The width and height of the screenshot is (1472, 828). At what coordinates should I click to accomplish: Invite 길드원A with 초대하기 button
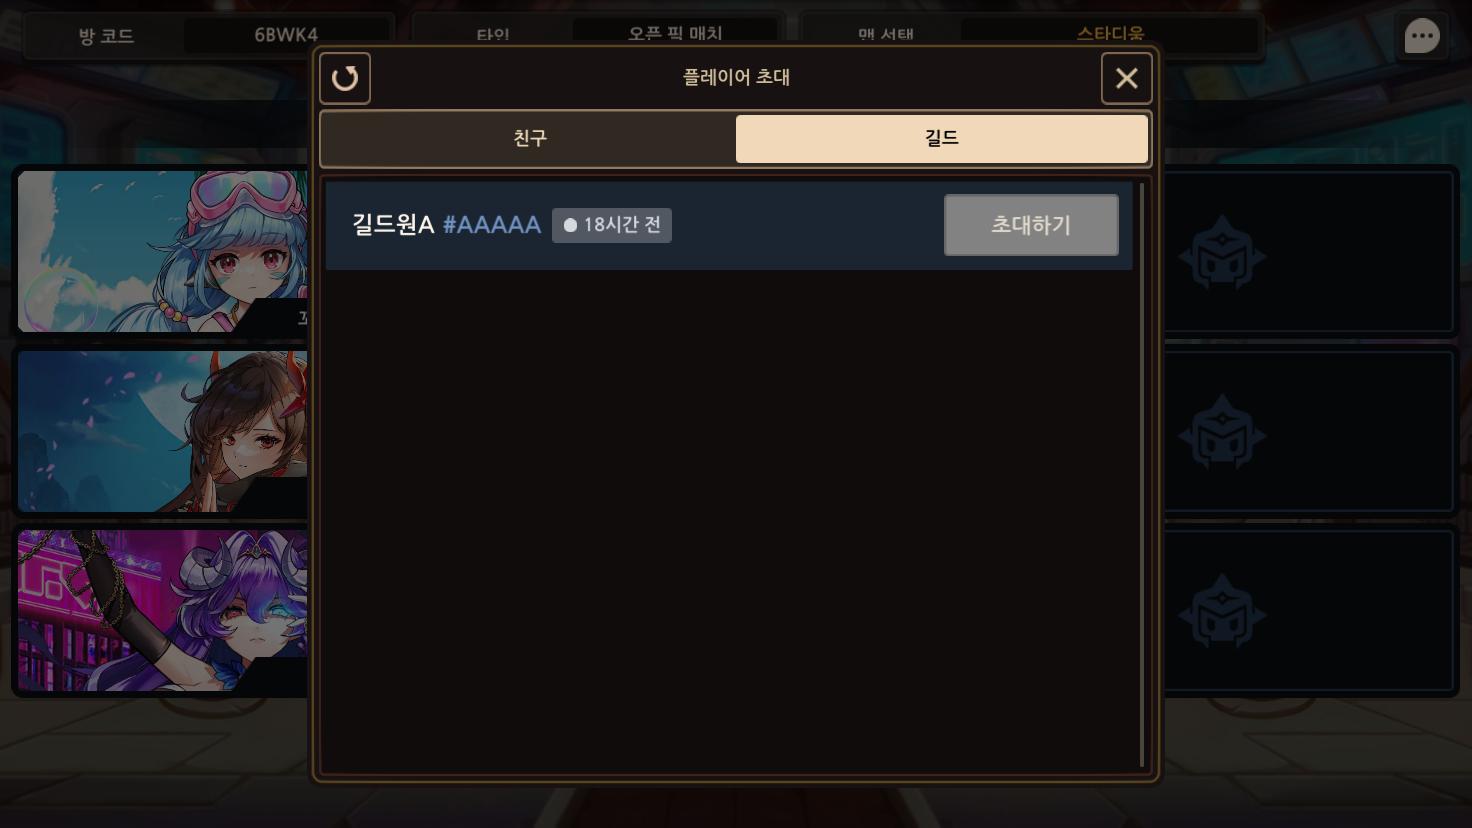click(1031, 225)
